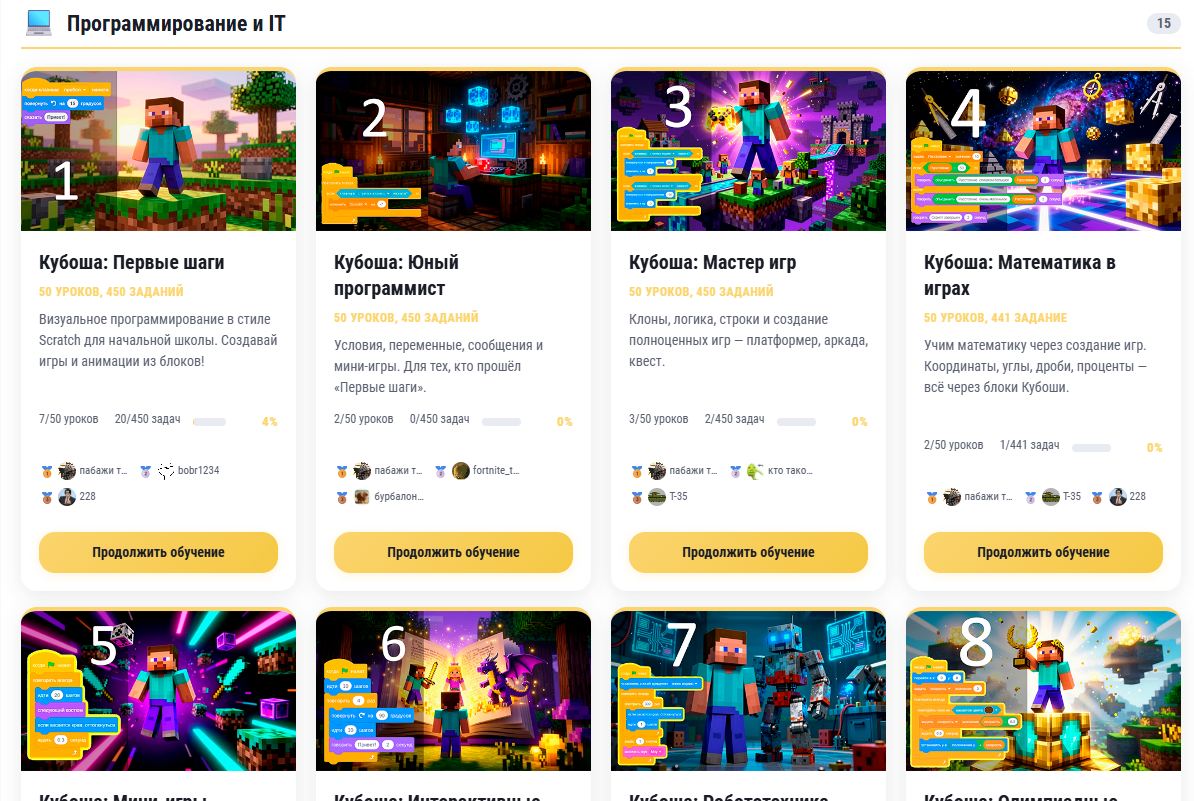Click the T-35 tank avatar in Мастер игр
Viewport: 1194px width, 801px height.
pyautogui.click(x=656, y=496)
